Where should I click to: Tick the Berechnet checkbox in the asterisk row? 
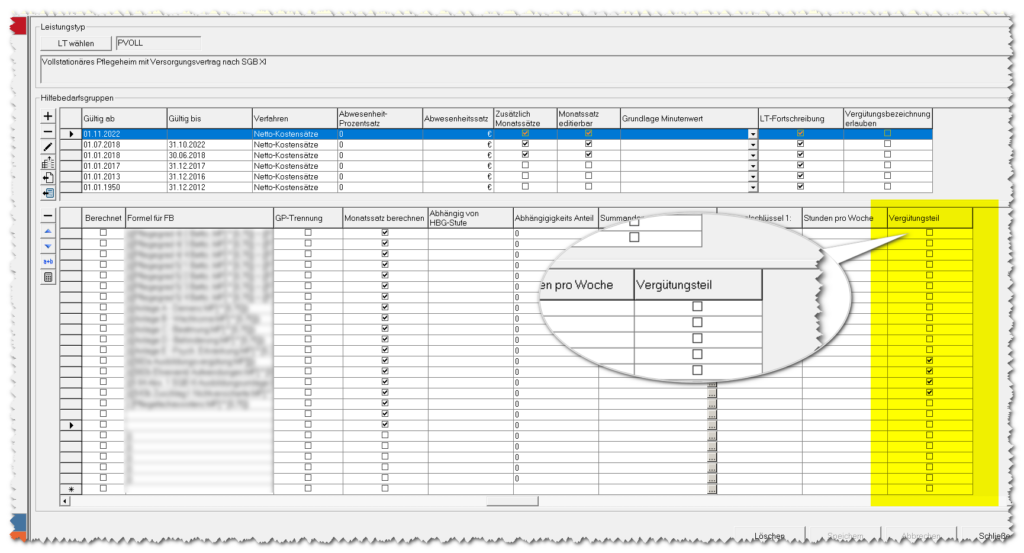click(103, 488)
